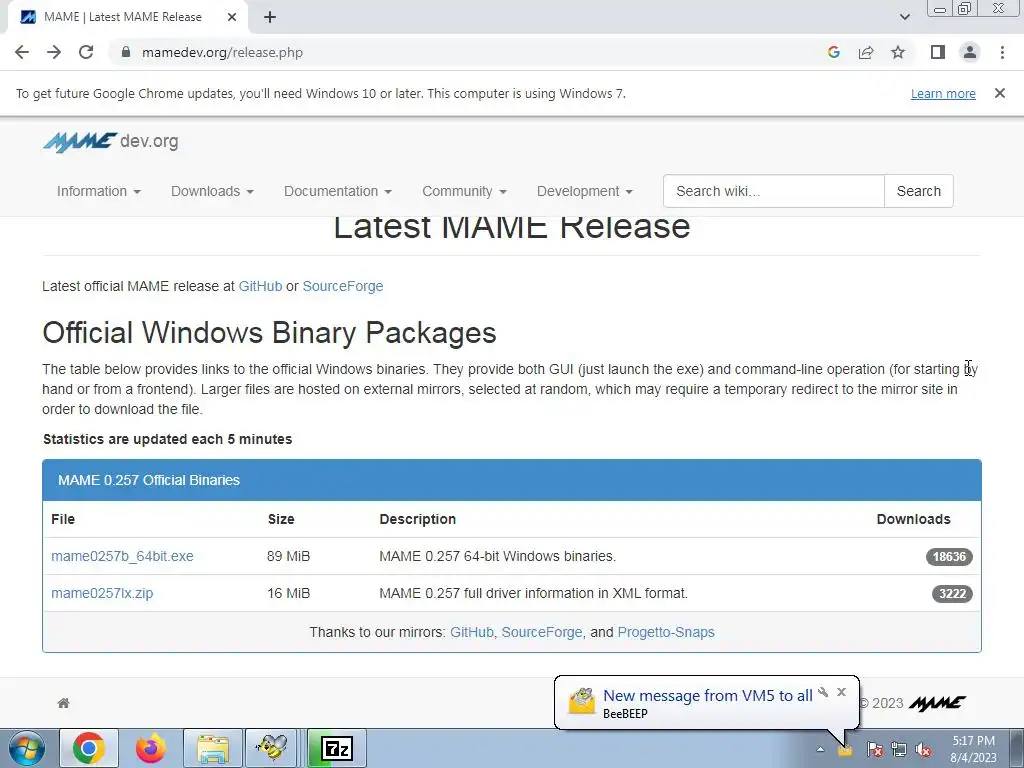This screenshot has height=768, width=1024.
Task: Open the SourceForge release link
Action: tap(343, 286)
